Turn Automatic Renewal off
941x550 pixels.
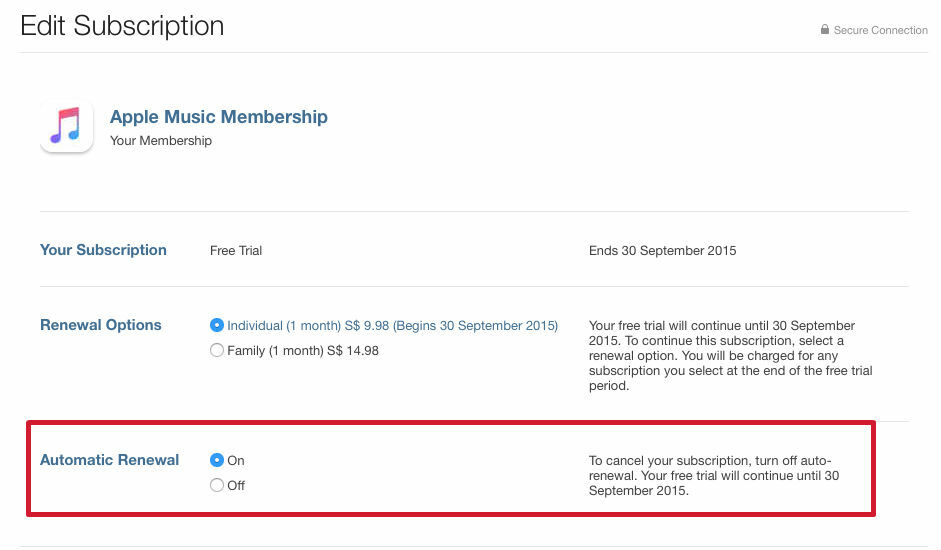point(217,485)
